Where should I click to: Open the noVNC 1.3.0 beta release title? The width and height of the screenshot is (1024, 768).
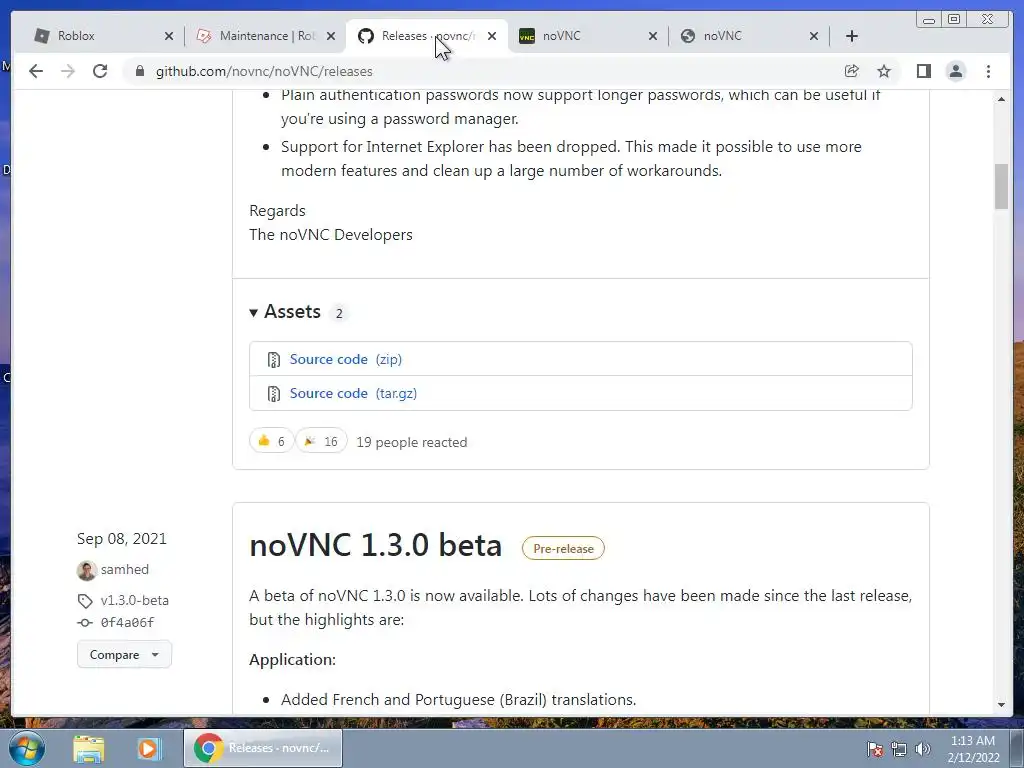tap(376, 545)
